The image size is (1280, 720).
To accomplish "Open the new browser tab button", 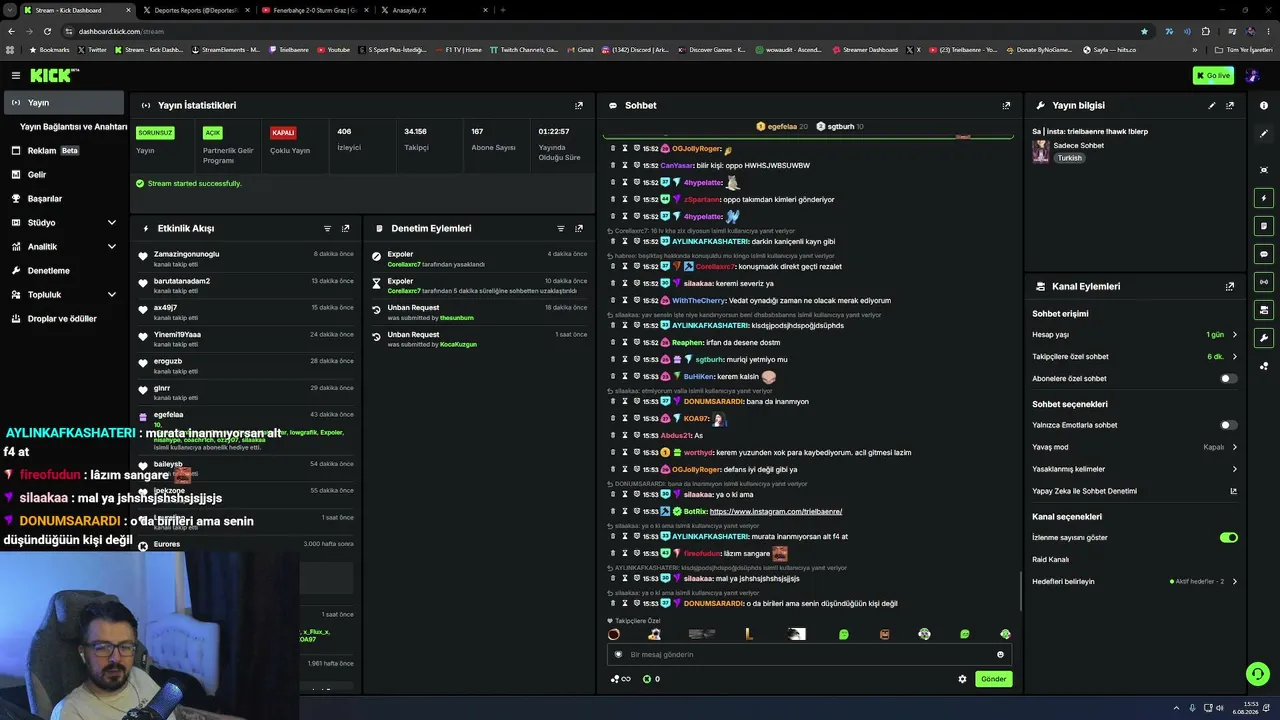I will (x=502, y=10).
